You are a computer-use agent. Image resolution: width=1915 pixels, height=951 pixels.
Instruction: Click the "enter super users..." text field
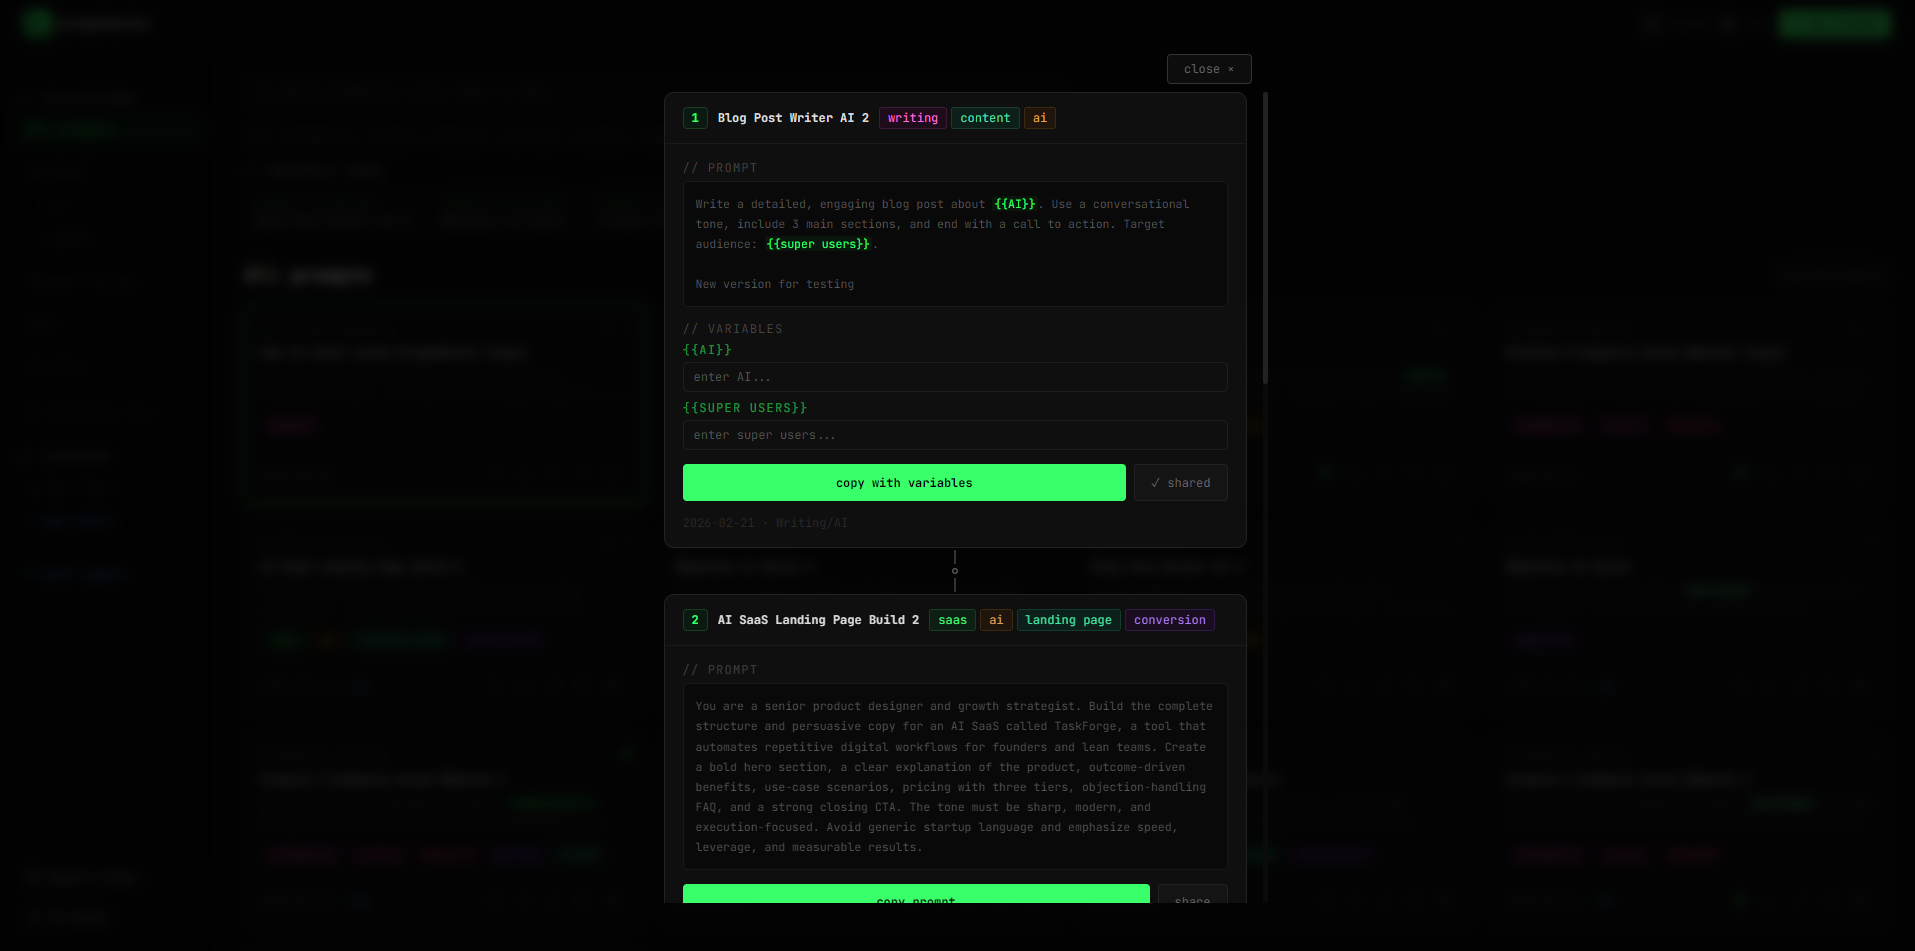[x=955, y=434]
